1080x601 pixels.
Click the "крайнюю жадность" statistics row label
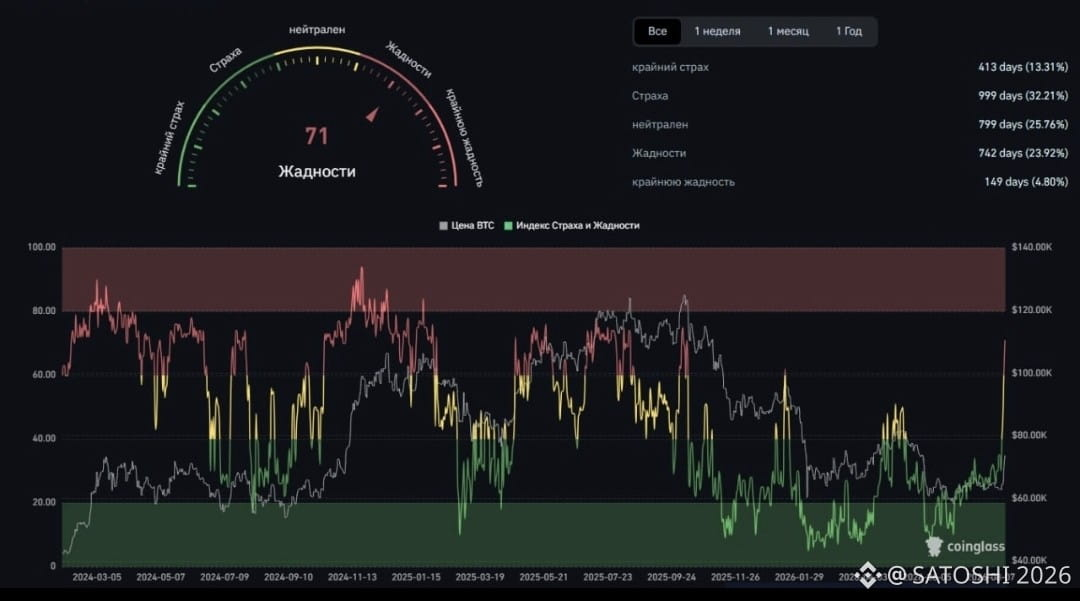pos(683,182)
